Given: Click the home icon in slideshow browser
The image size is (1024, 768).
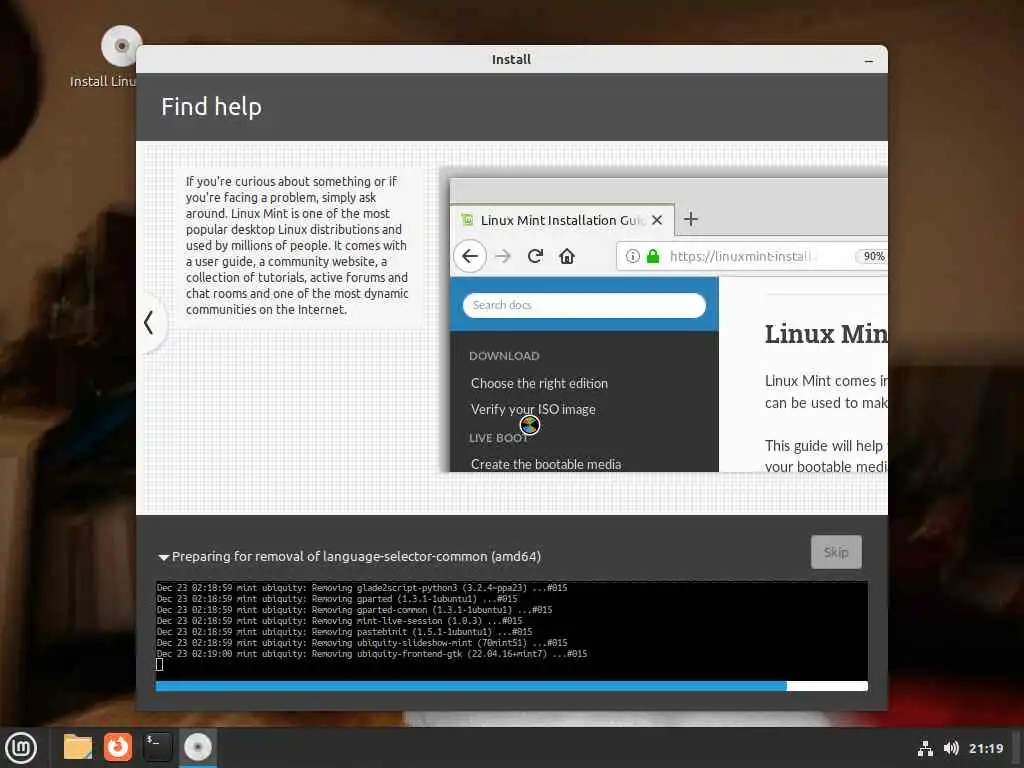Looking at the screenshot, I should click(567, 256).
